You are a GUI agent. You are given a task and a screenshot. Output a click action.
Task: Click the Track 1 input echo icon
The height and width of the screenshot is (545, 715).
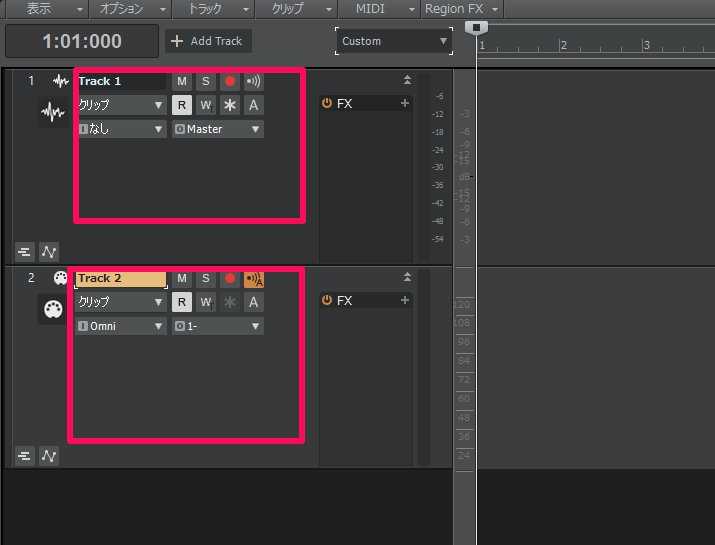(x=254, y=81)
